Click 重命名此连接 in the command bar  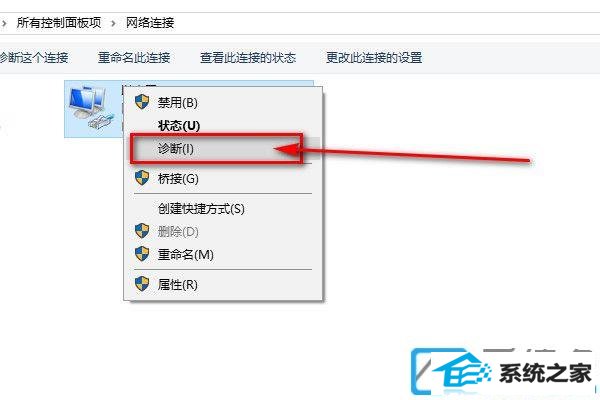tap(134, 57)
